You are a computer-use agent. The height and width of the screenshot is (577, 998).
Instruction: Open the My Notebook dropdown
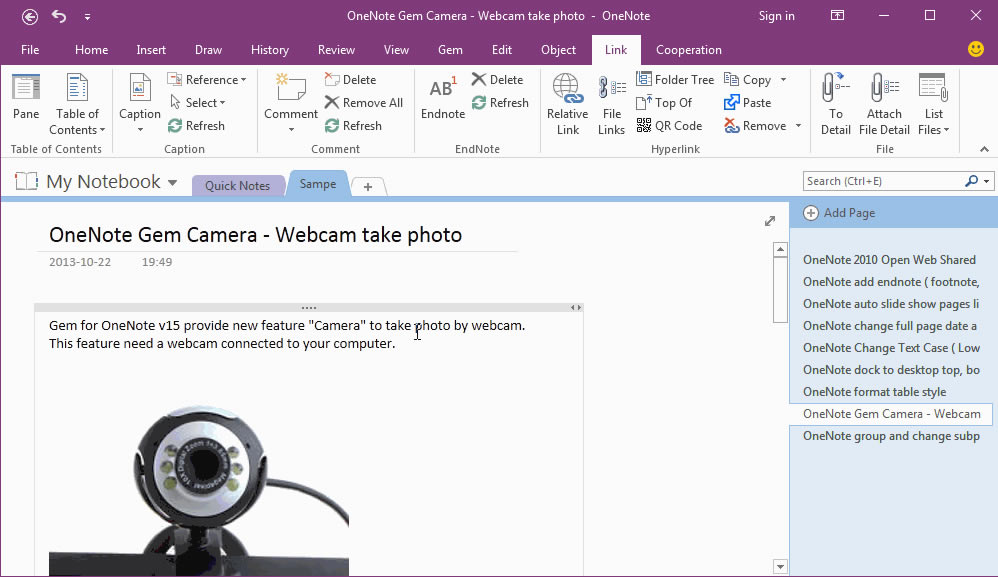(172, 182)
